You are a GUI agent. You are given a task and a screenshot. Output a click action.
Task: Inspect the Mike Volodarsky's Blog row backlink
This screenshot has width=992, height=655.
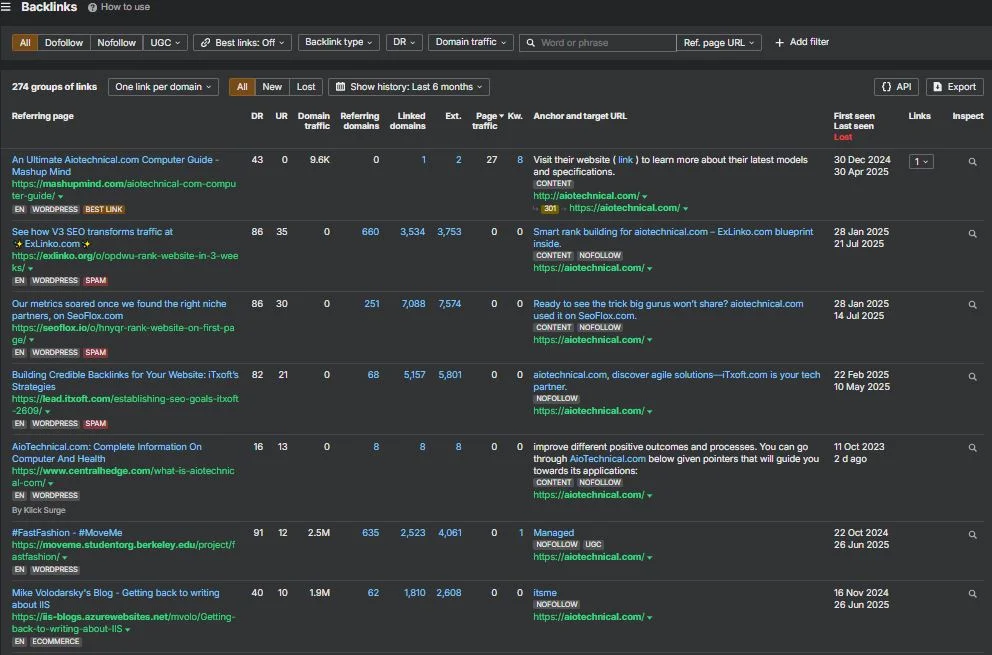(972, 594)
